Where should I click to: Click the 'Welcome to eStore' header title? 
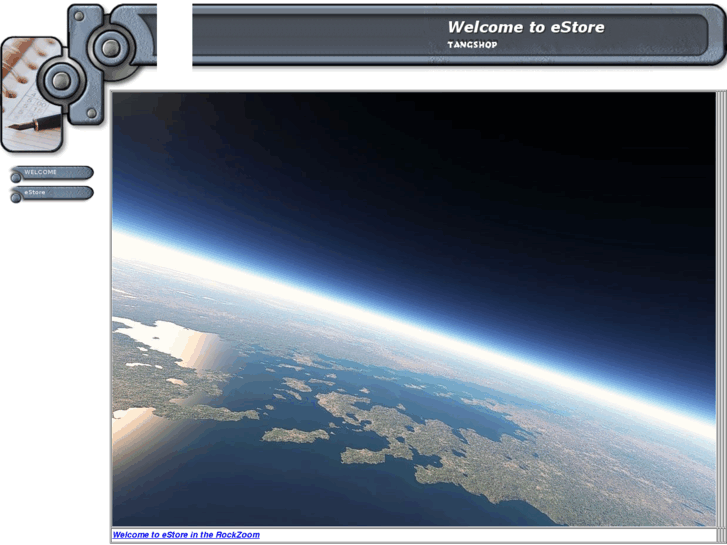point(526,27)
